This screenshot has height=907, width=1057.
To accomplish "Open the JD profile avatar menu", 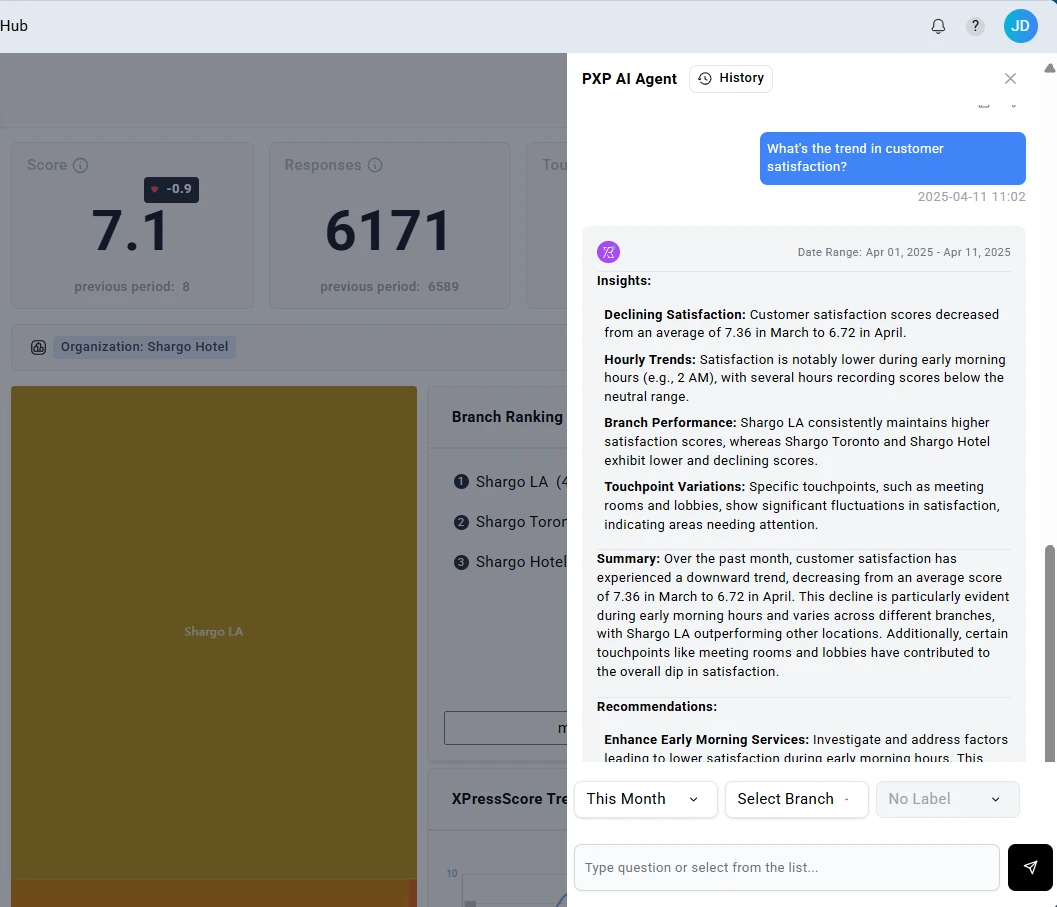I will pos(1020,26).
